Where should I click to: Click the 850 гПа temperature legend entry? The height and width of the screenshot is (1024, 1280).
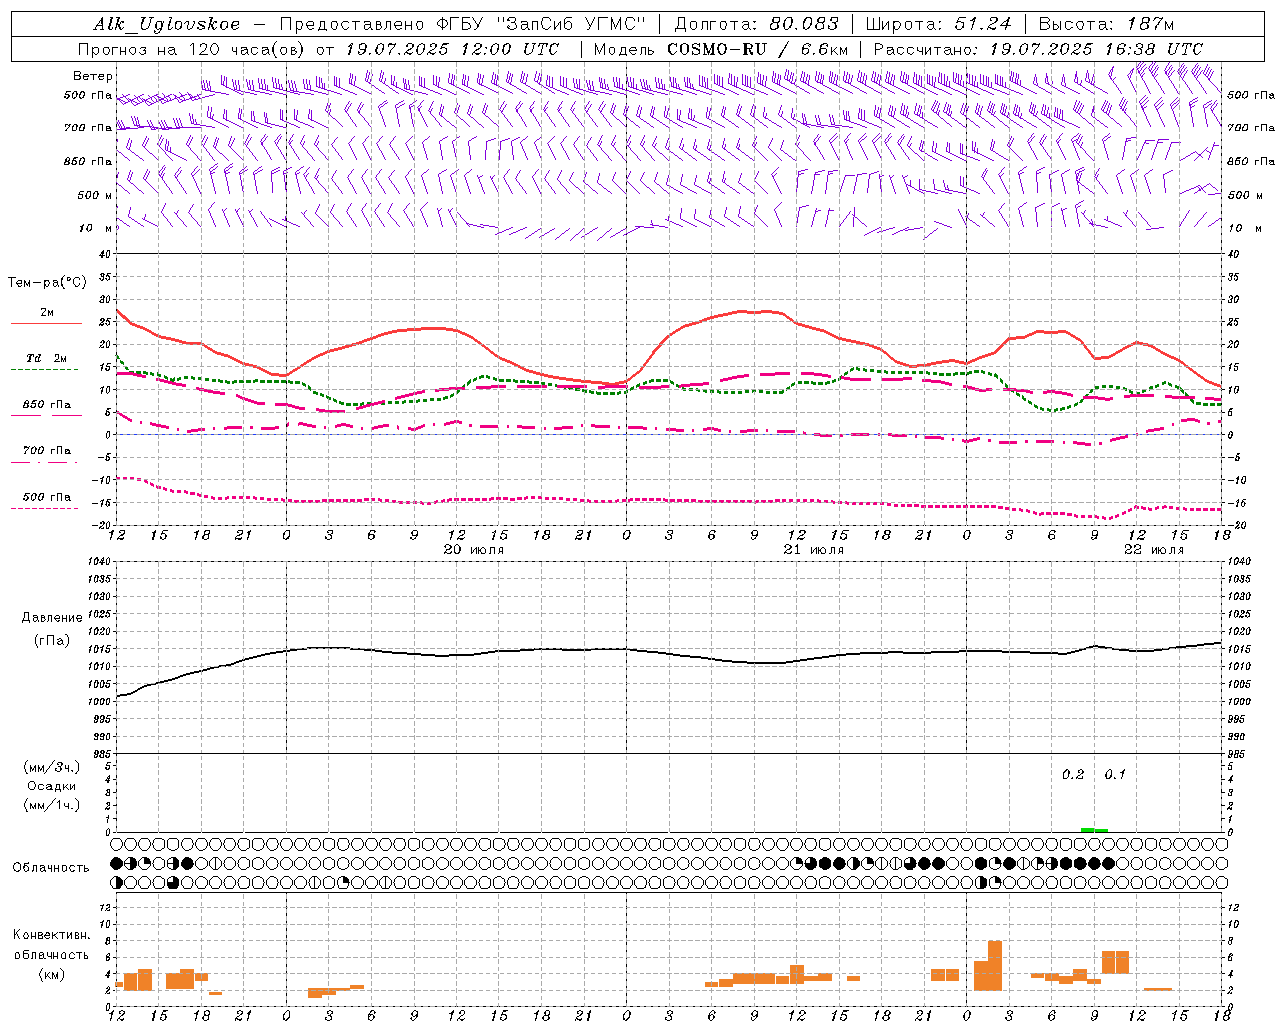click(47, 405)
